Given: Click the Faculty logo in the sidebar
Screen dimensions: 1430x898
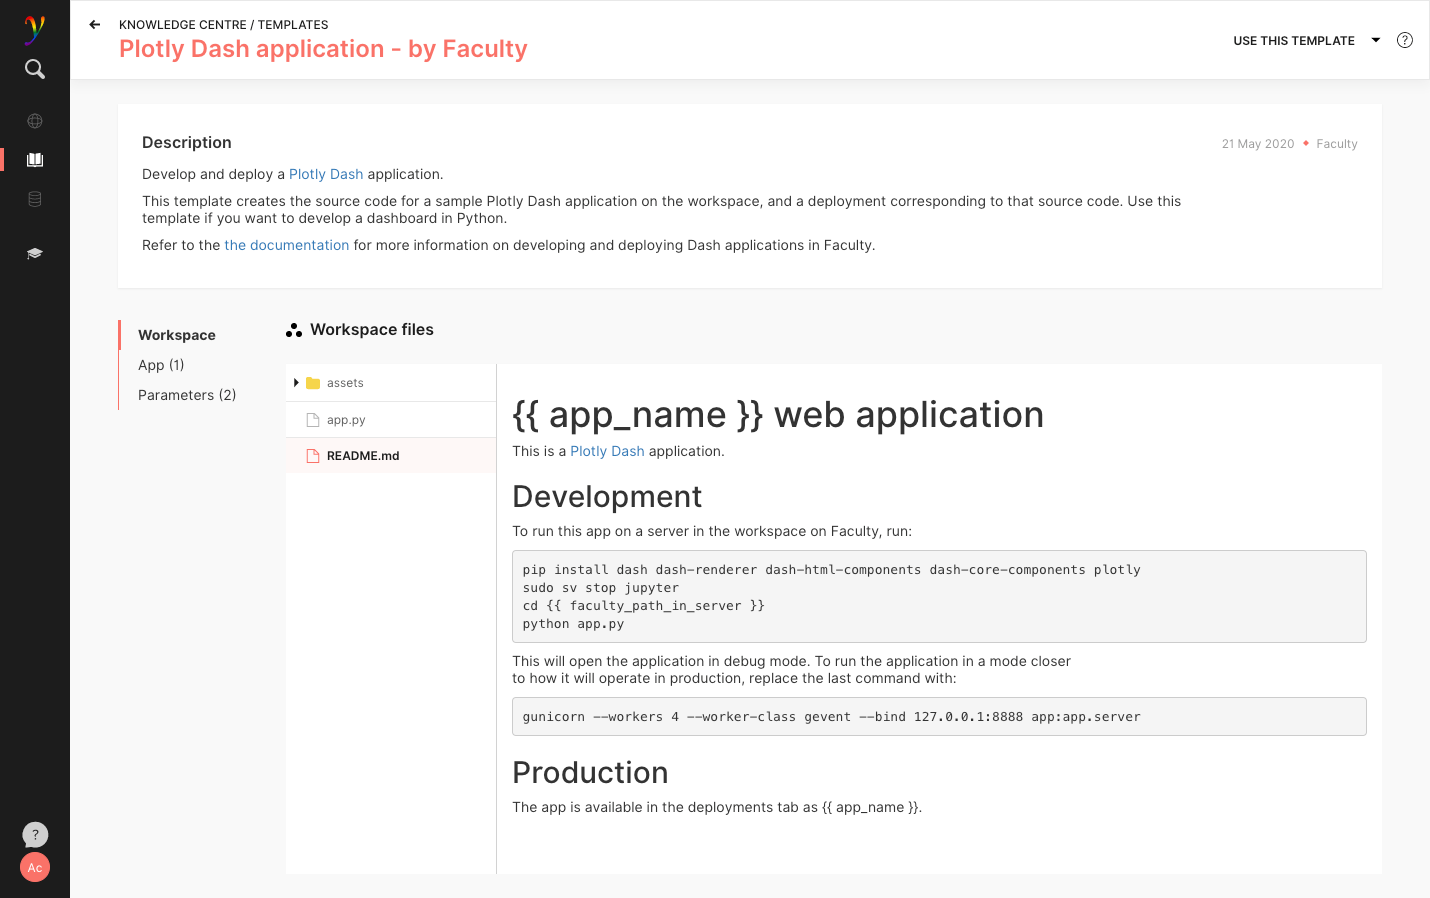Looking at the screenshot, I should click(35, 29).
